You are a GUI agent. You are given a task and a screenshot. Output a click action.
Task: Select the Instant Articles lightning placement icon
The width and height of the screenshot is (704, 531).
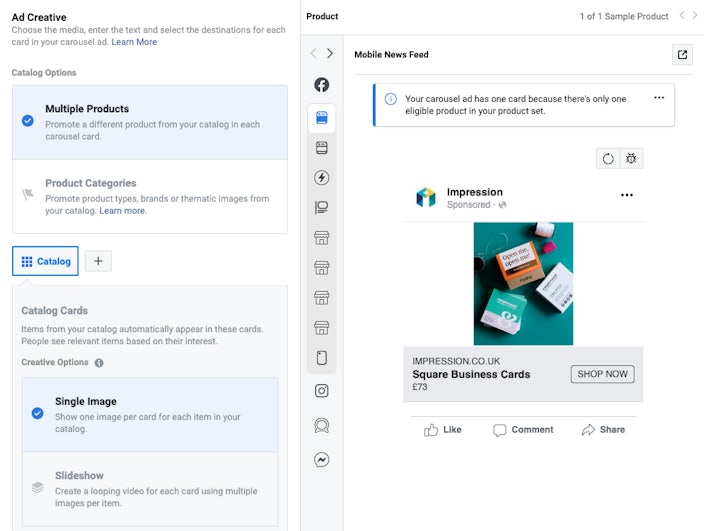coord(321,178)
